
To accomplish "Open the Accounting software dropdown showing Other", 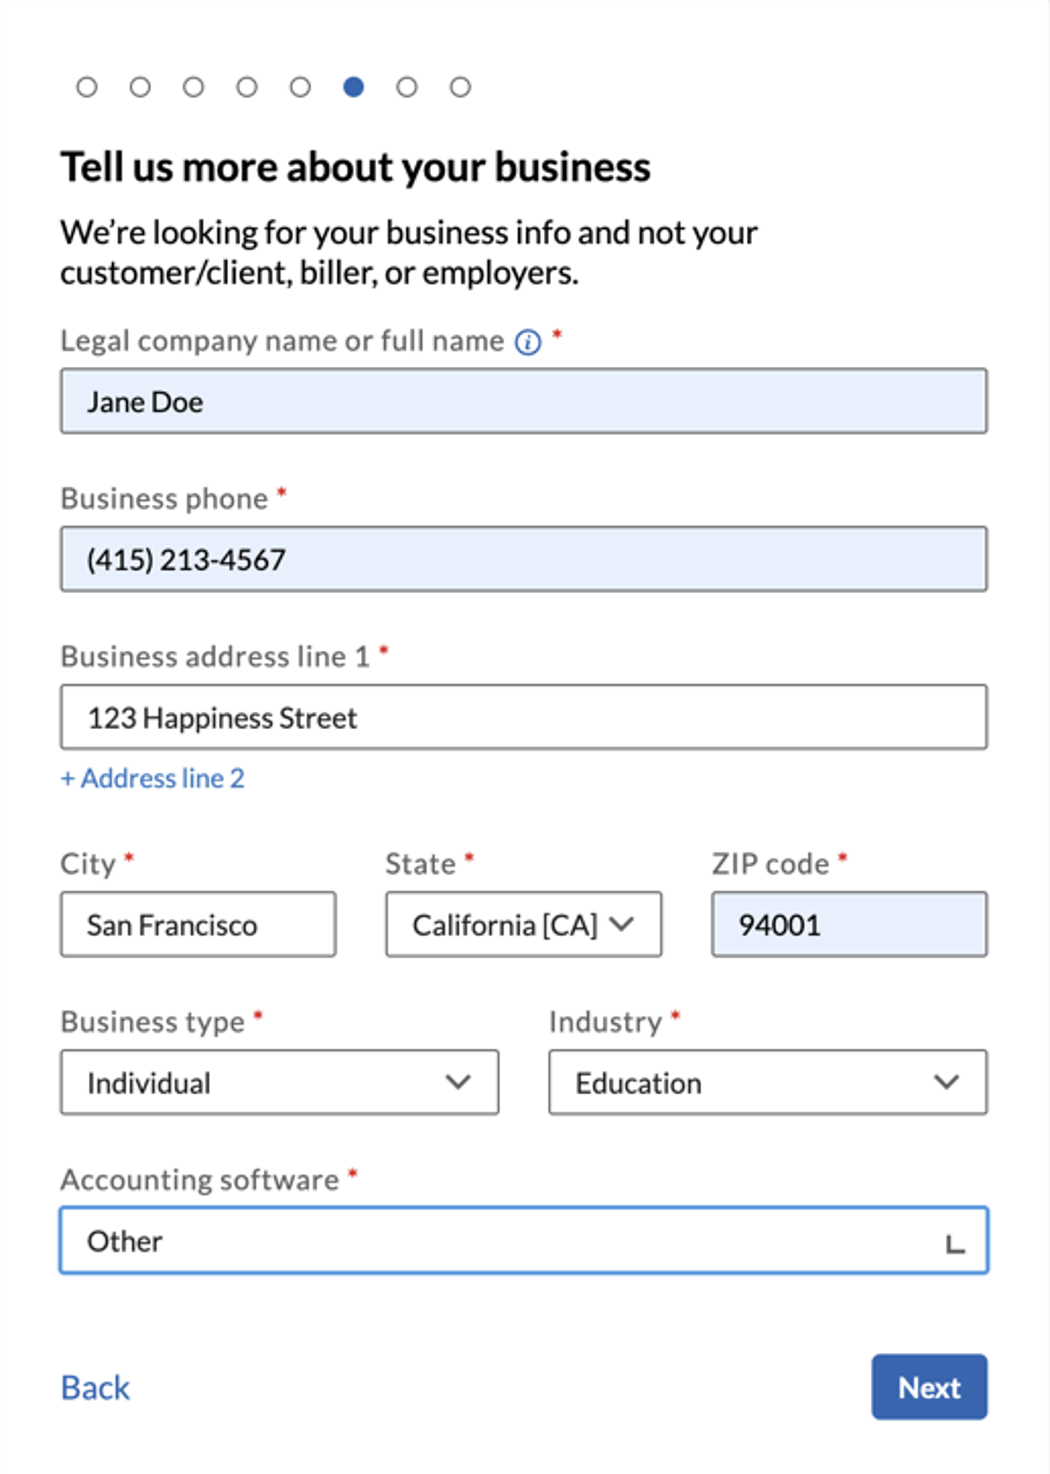I will click(523, 1241).
